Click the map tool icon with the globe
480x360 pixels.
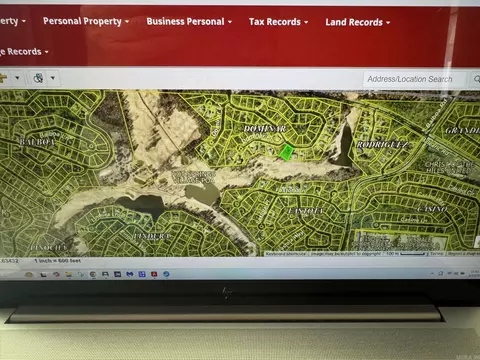point(38,78)
